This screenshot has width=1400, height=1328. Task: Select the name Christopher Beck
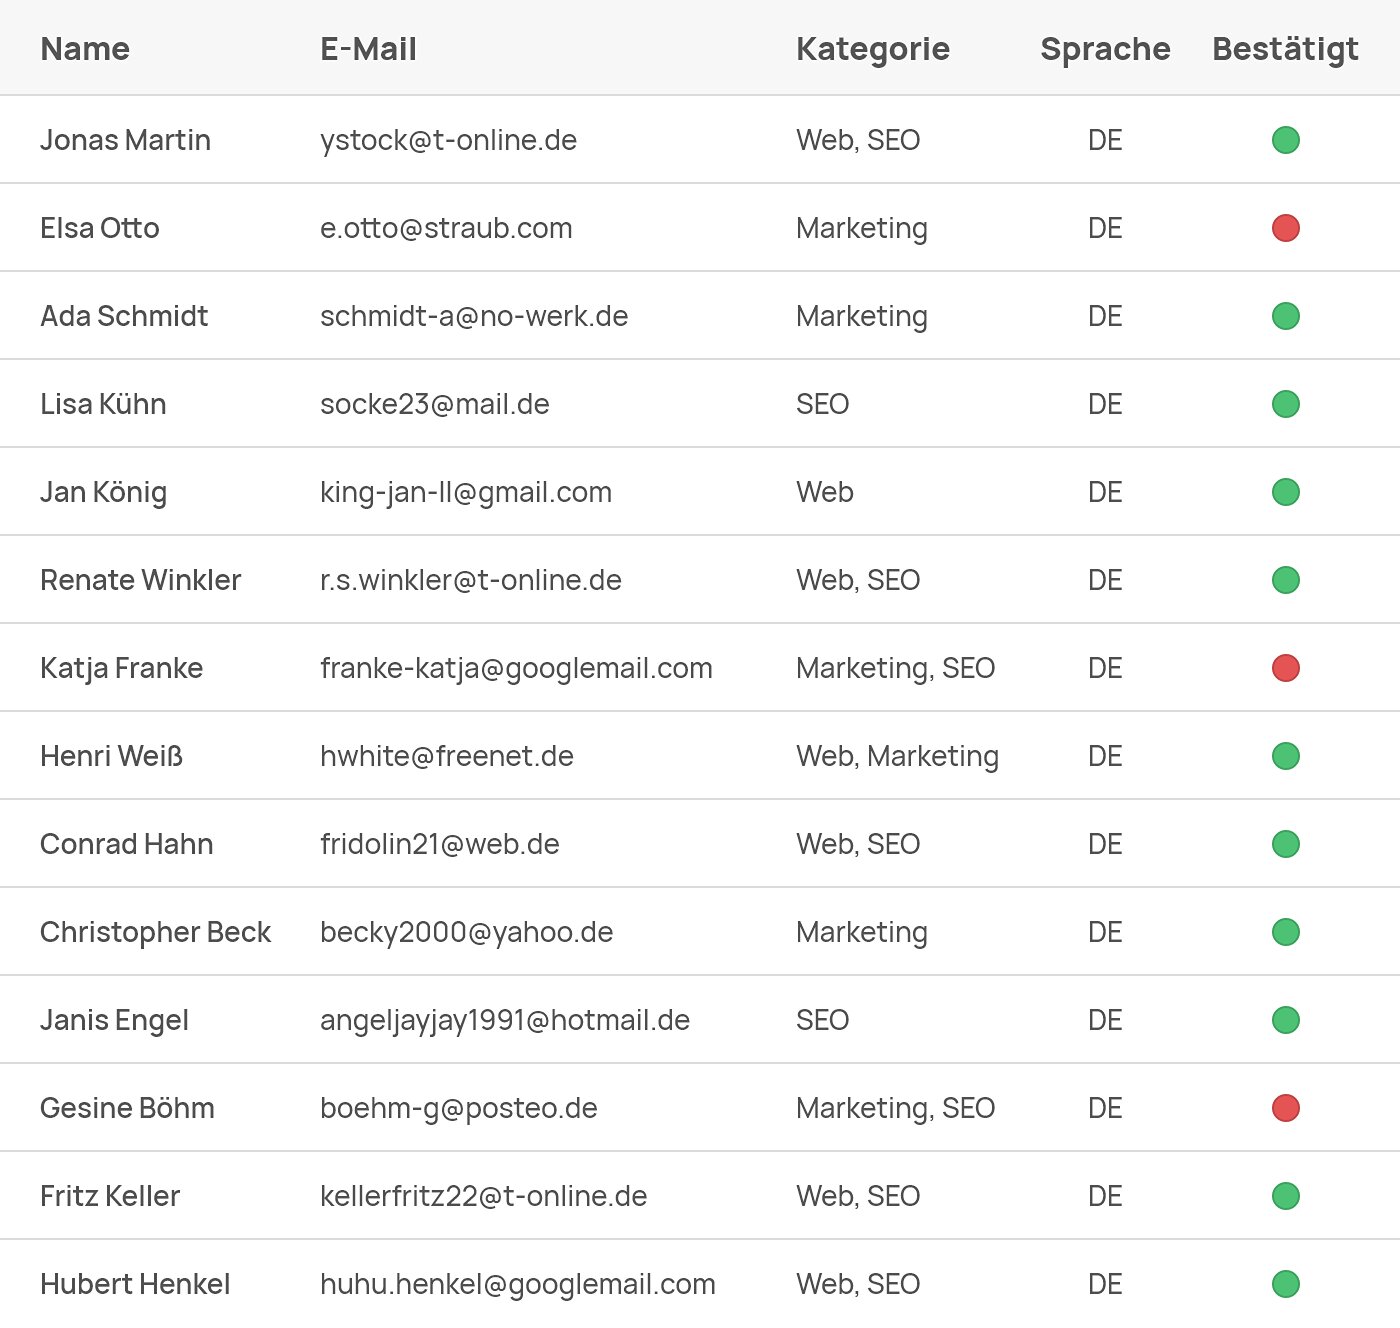(x=155, y=932)
